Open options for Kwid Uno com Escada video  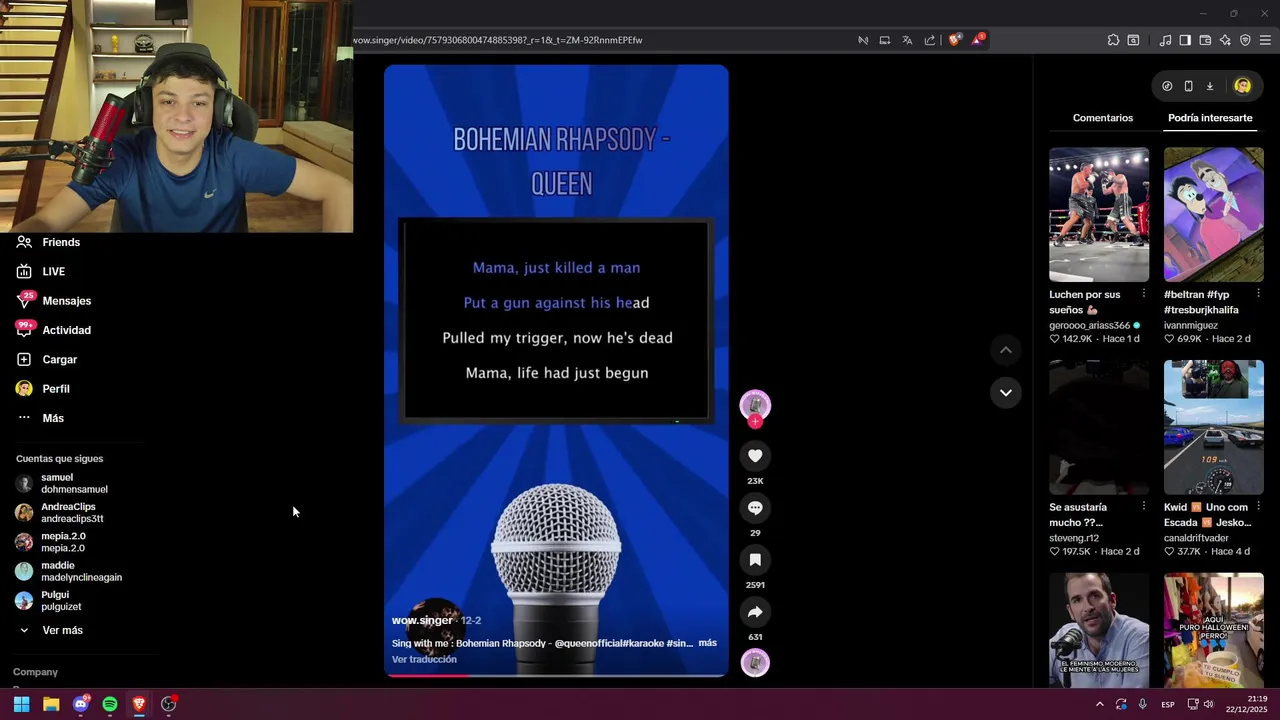pos(1258,507)
